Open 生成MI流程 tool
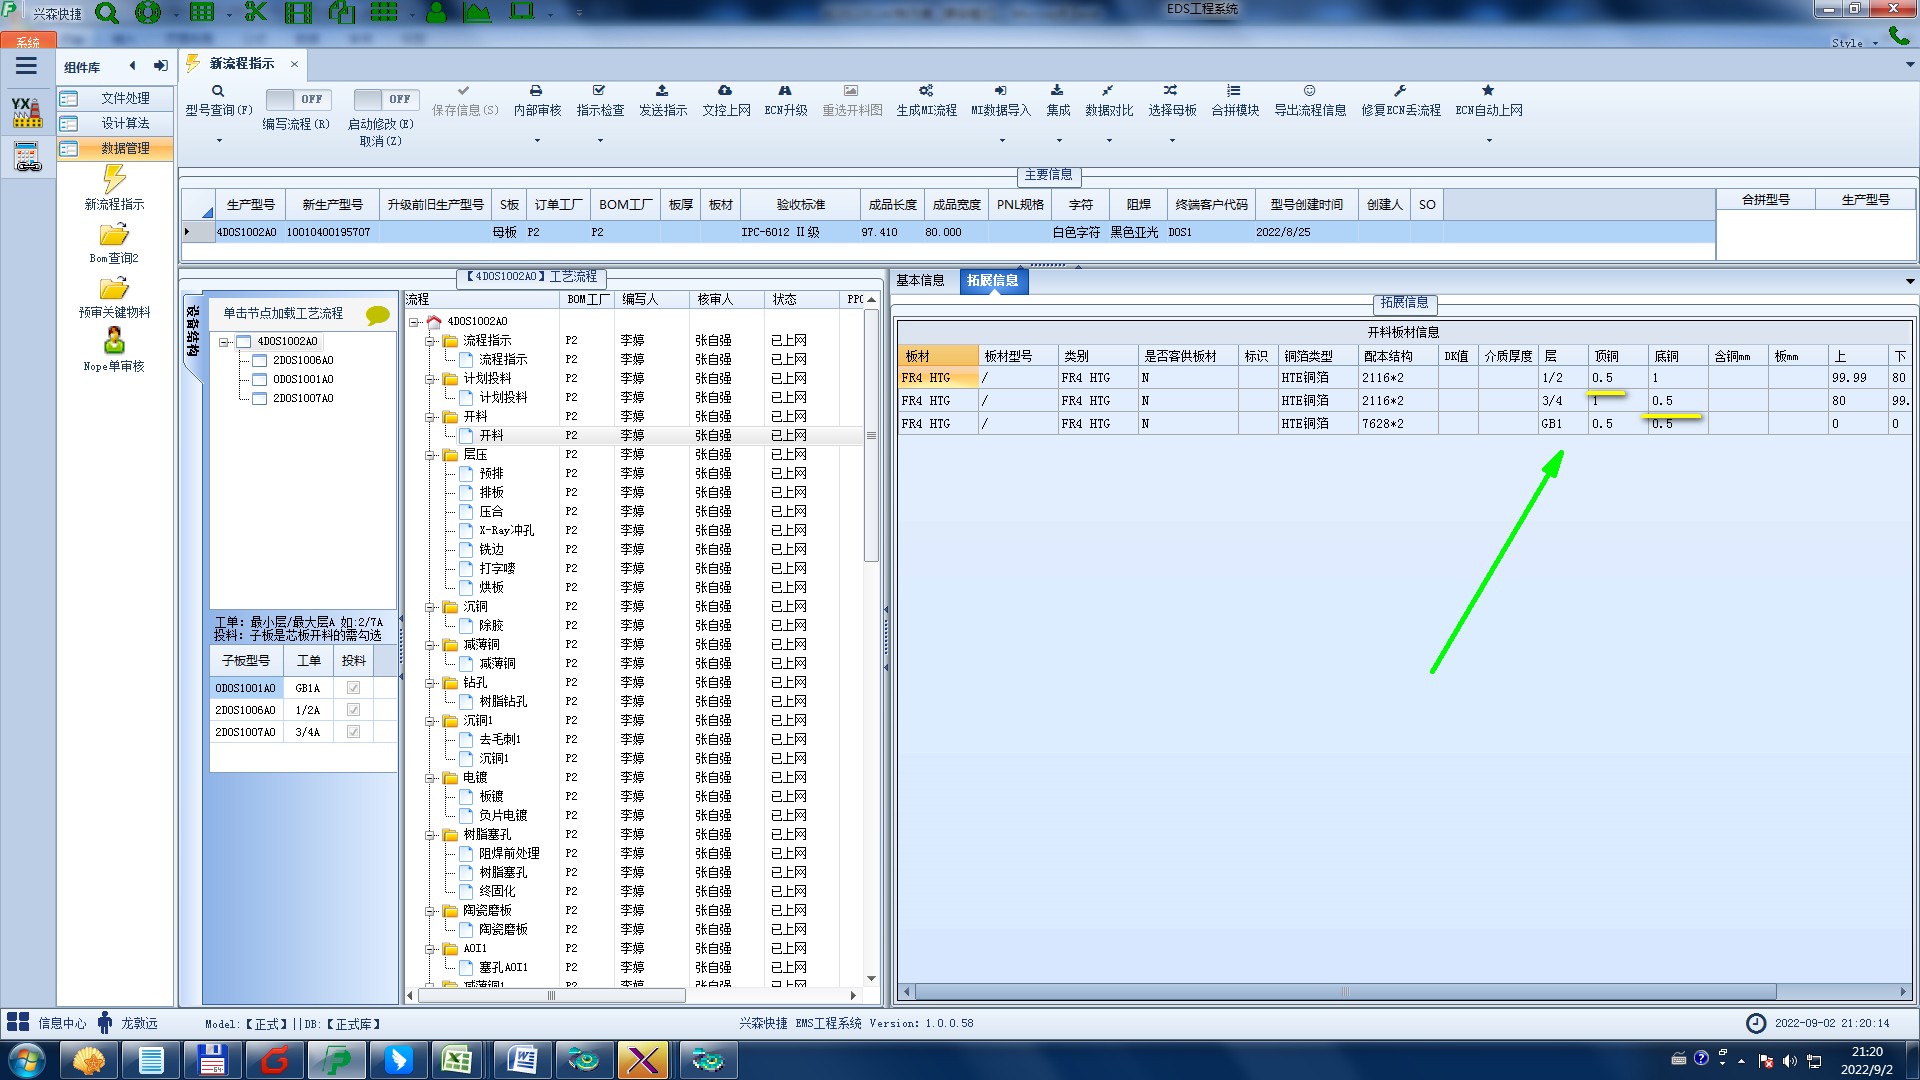Image resolution: width=1920 pixels, height=1080 pixels. [x=926, y=91]
